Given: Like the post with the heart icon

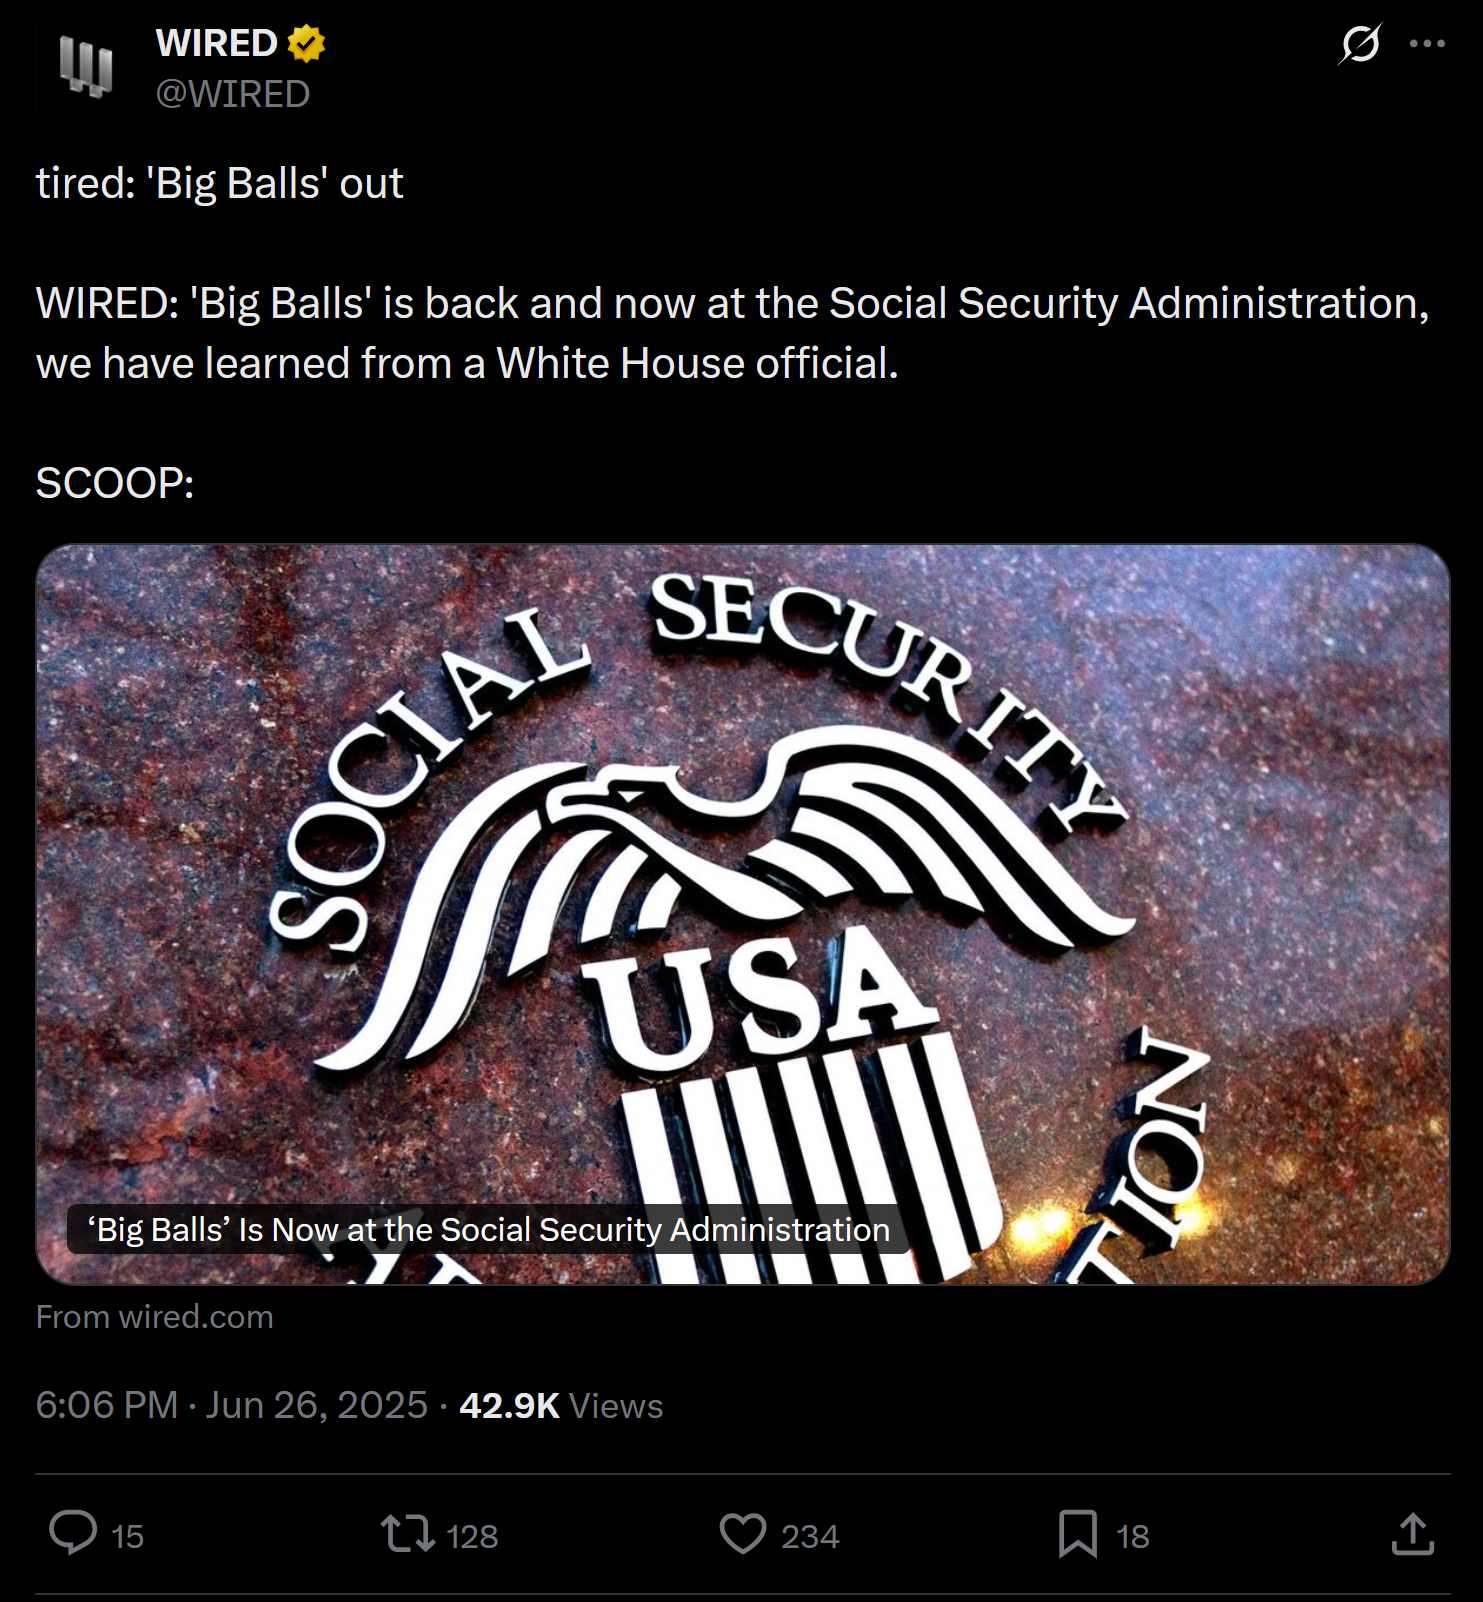Looking at the screenshot, I should point(743,1533).
